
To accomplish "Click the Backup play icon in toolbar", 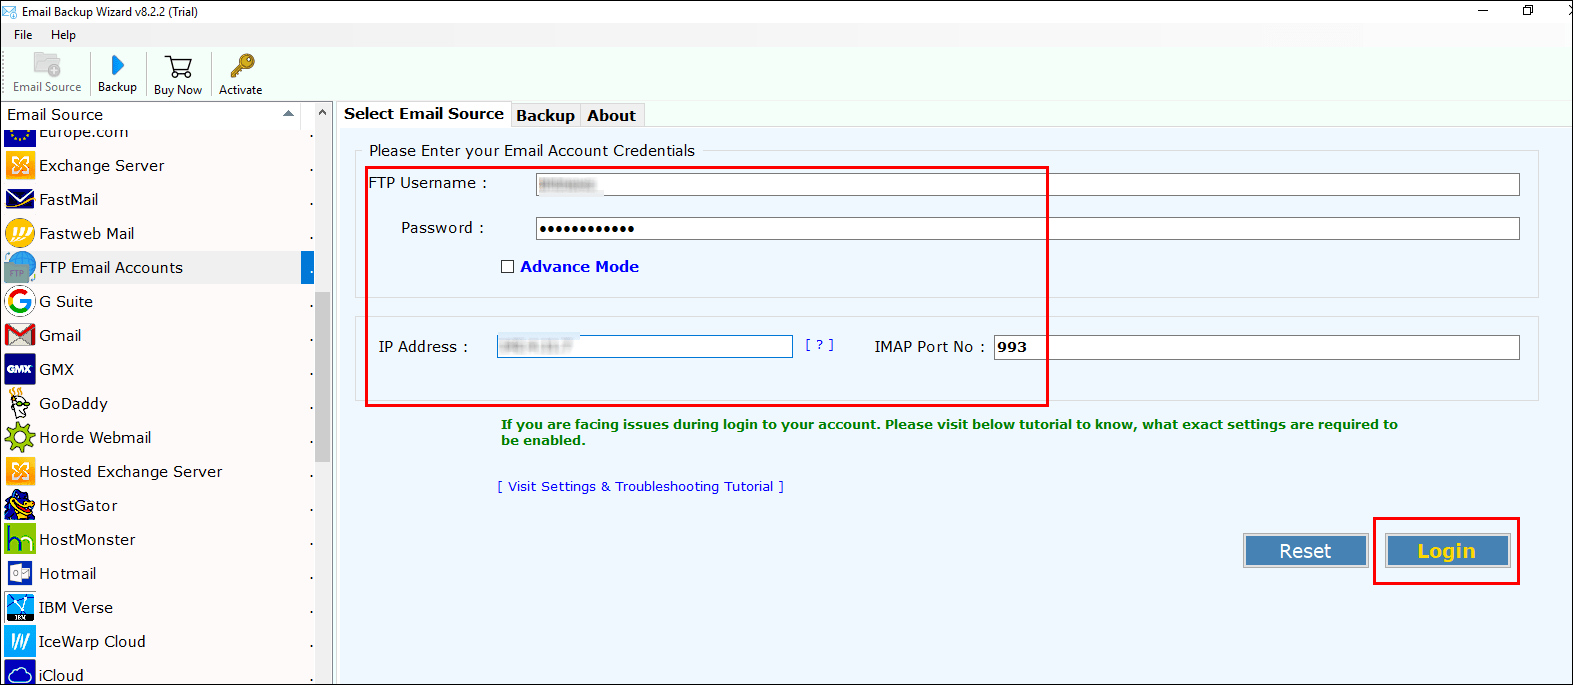I will pos(118,66).
